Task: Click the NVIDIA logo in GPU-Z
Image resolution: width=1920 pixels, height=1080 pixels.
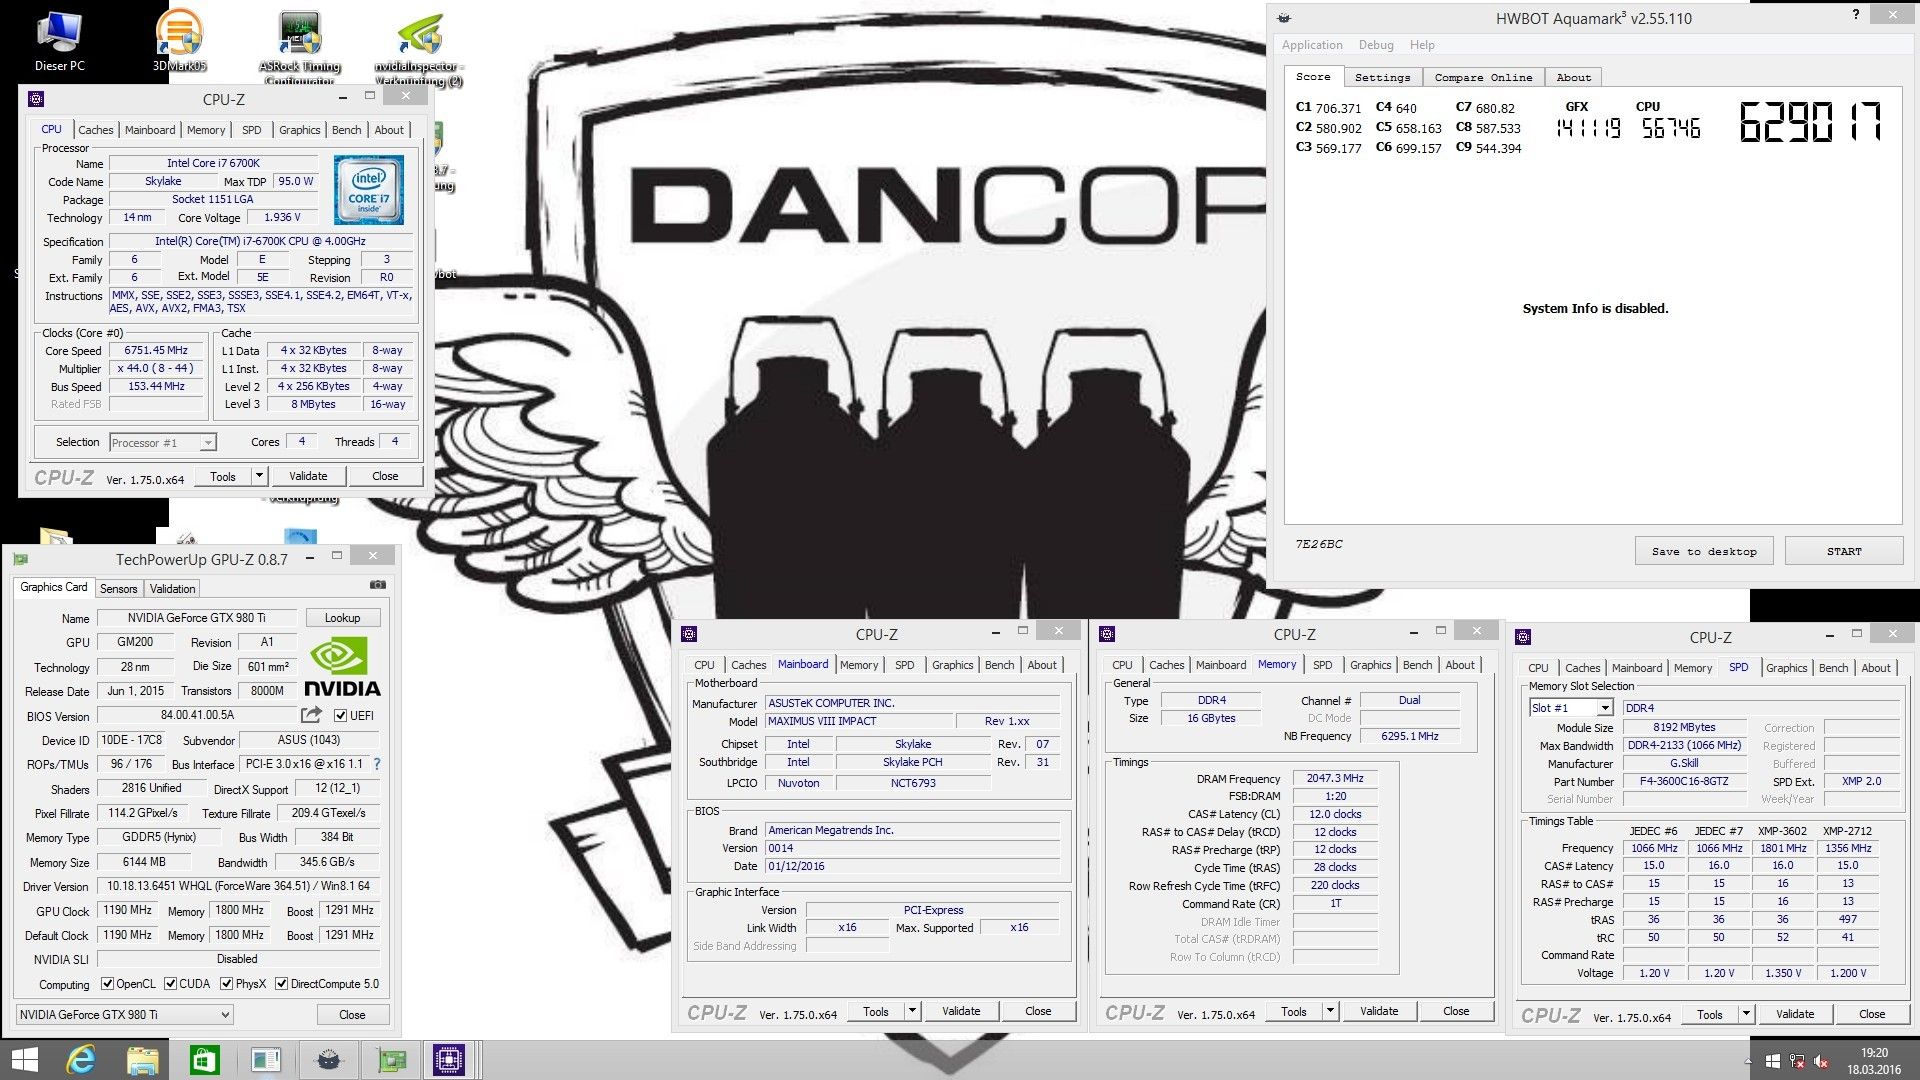Action: 342,668
